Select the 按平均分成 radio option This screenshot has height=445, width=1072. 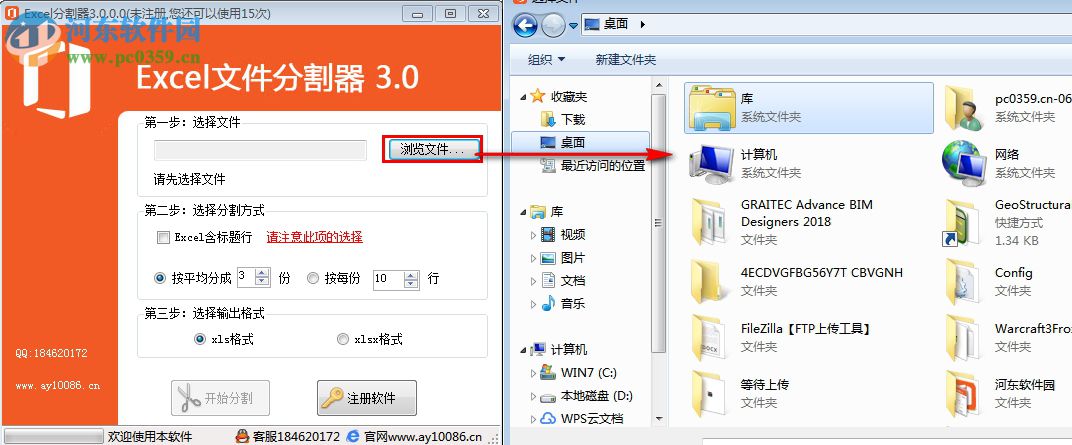pyautogui.click(x=160, y=278)
